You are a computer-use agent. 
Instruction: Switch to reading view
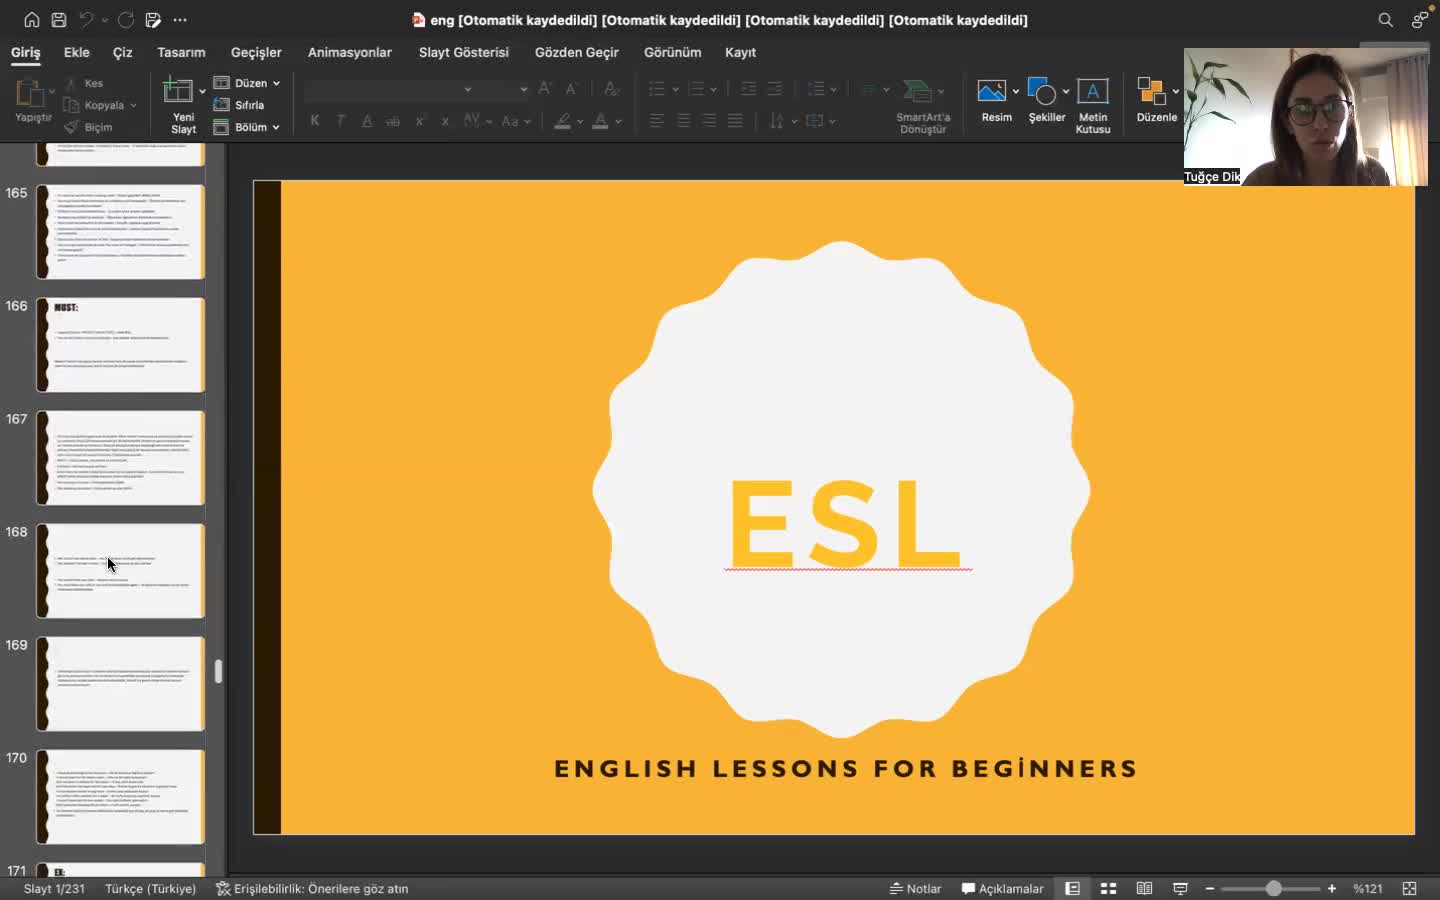(x=1144, y=888)
